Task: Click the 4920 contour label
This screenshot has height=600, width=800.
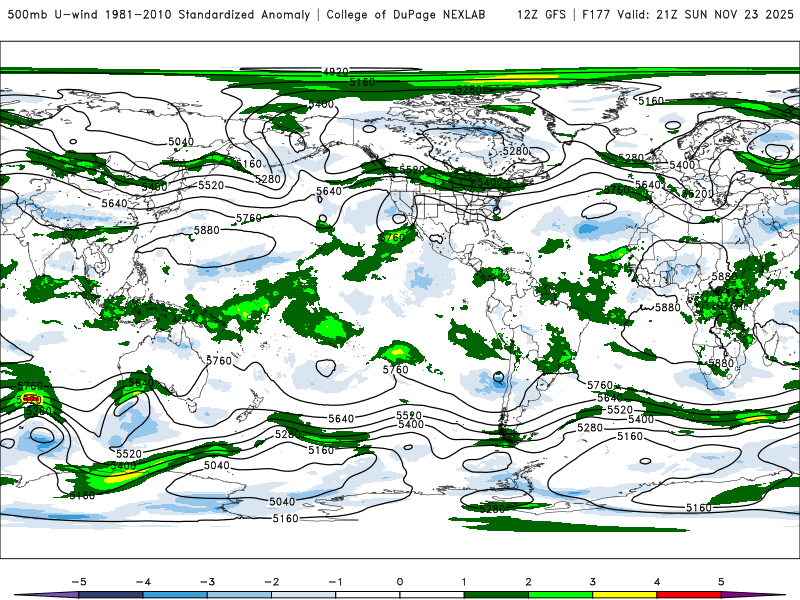Action: point(335,72)
